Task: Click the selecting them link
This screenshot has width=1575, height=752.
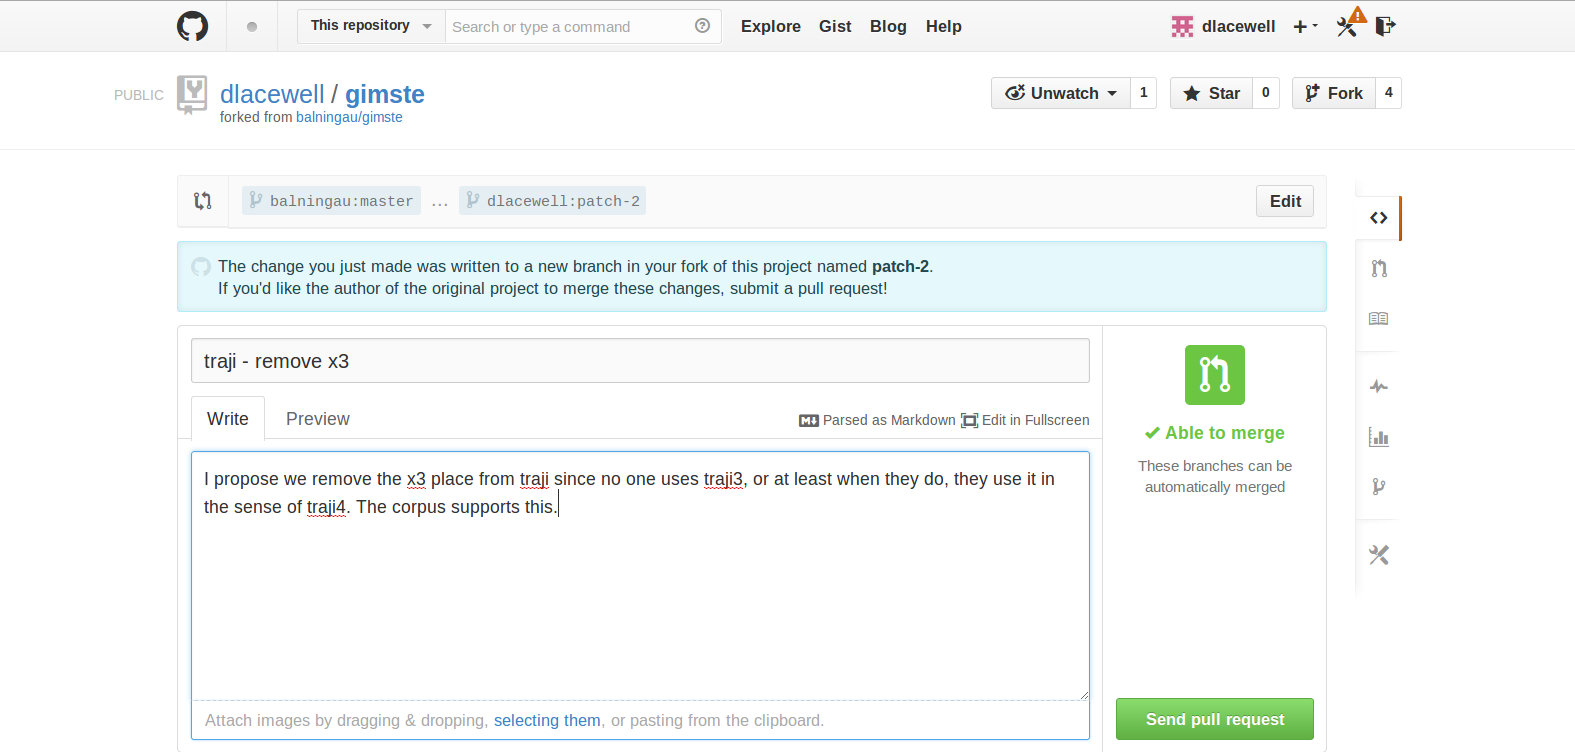Action: coord(547,720)
